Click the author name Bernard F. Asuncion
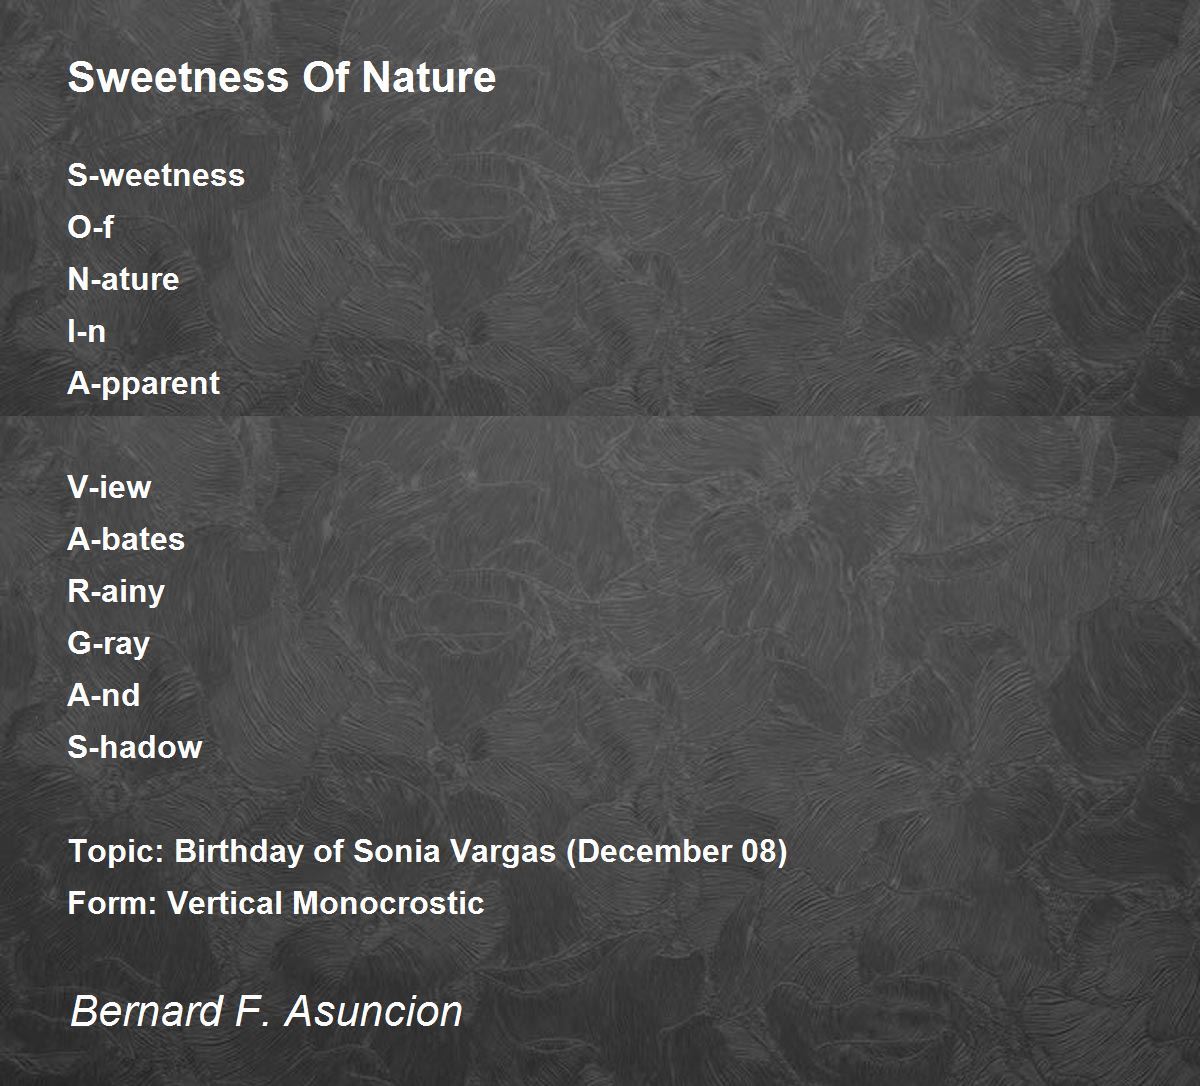Screen dimensions: 1200x1086 pyautogui.click(x=266, y=1011)
